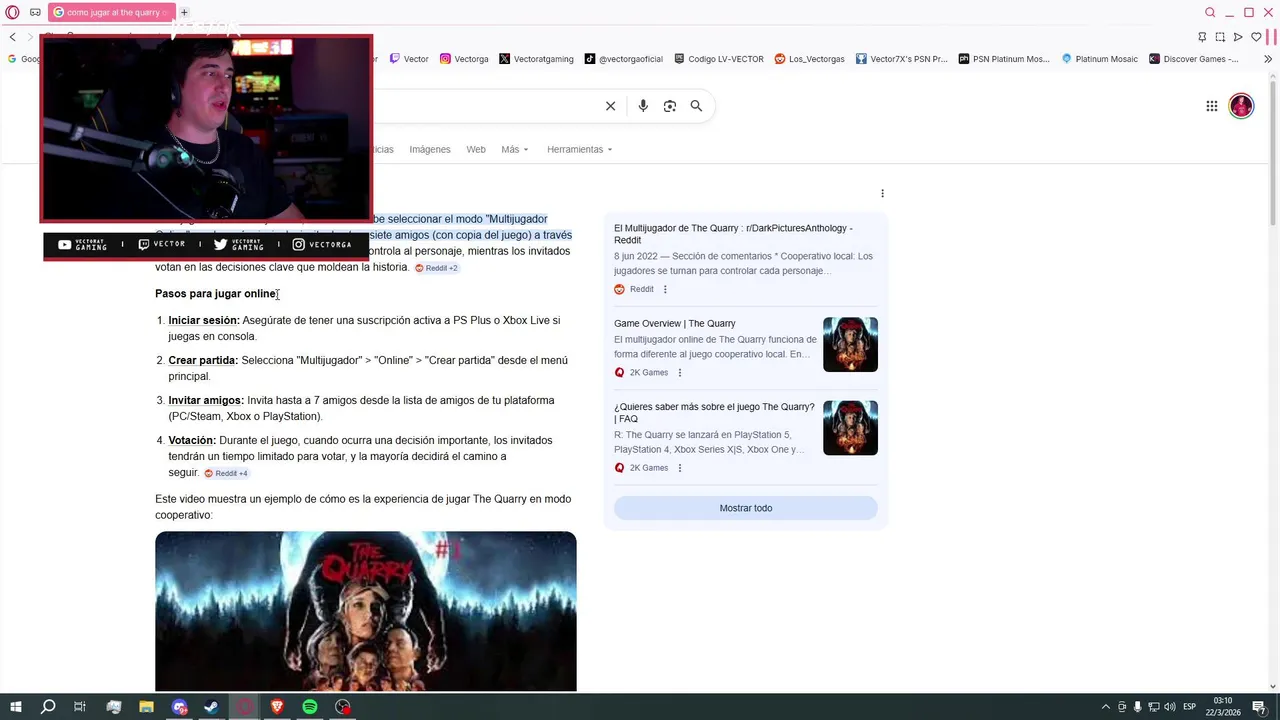1280x720 pixels.
Task: Open Brave browser from the taskbar
Action: pyautogui.click(x=277, y=707)
